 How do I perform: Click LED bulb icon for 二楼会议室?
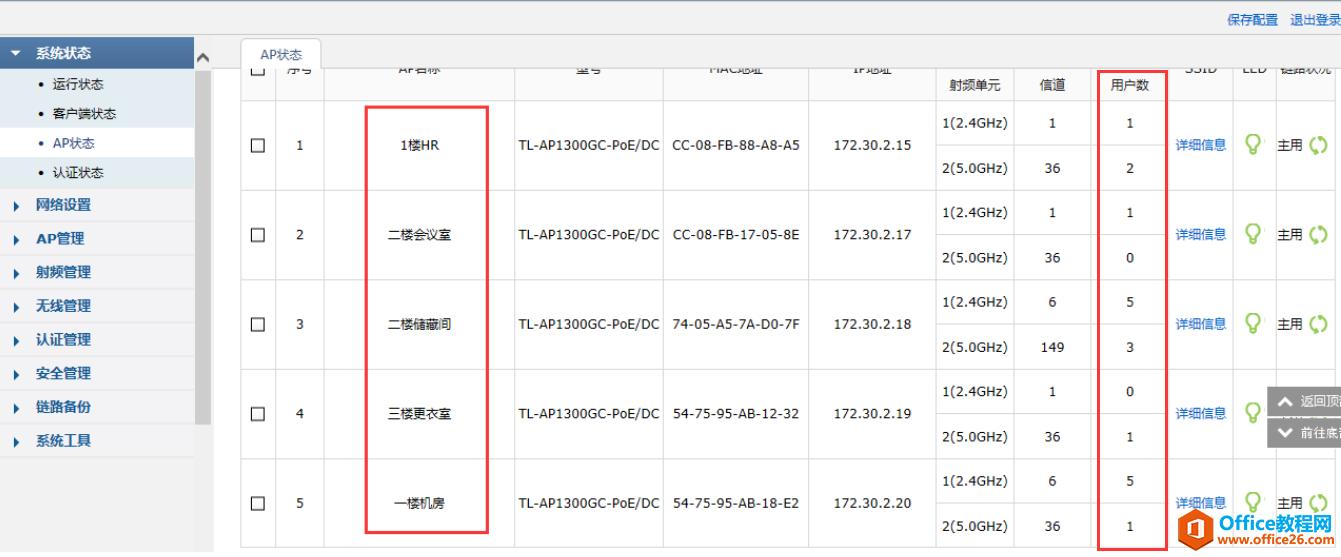(x=1252, y=234)
